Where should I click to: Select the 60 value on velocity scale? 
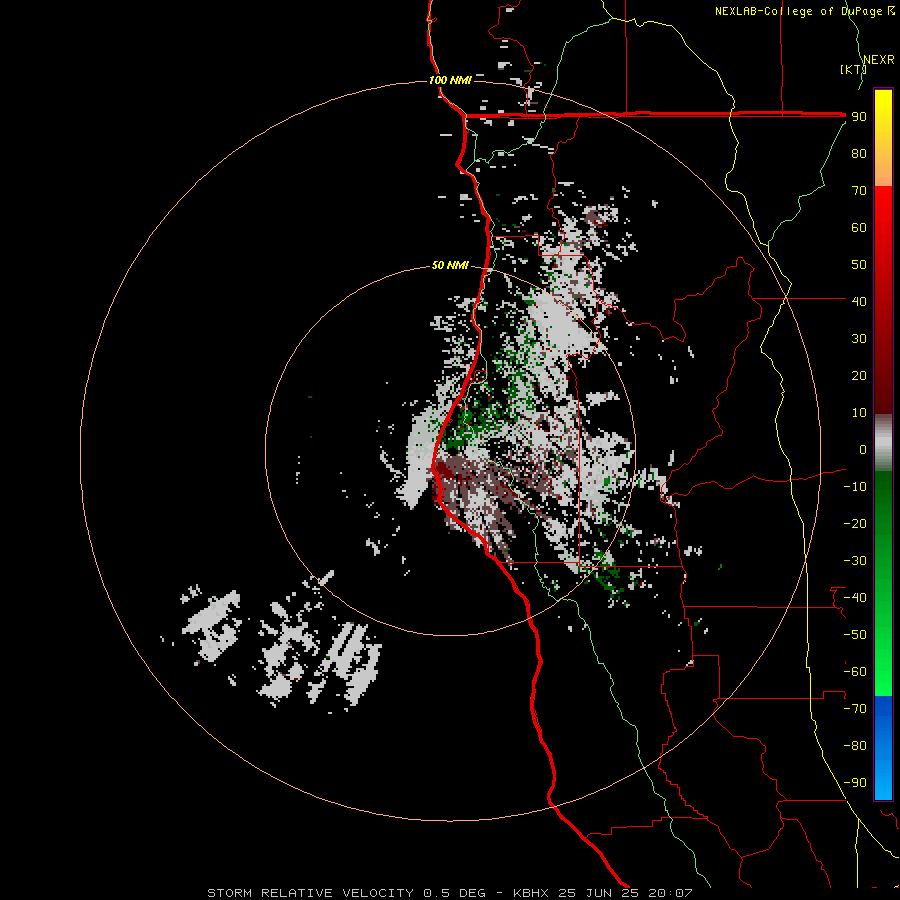click(x=859, y=228)
